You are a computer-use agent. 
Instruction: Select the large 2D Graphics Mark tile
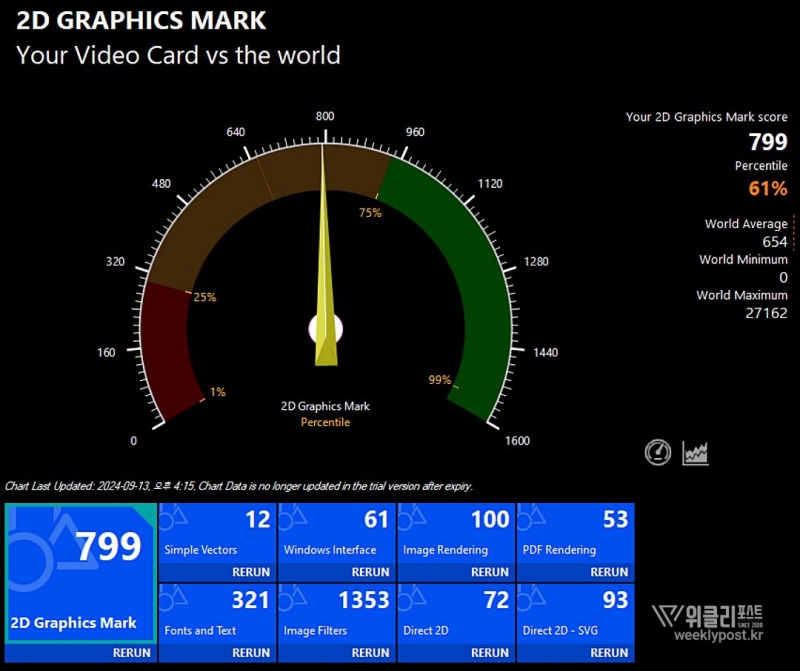[x=81, y=572]
